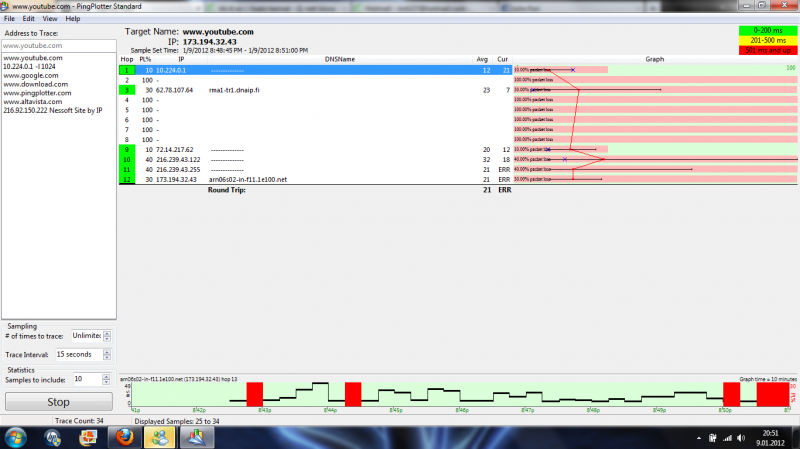Select www.pingplotter.com from the address list

(36, 93)
